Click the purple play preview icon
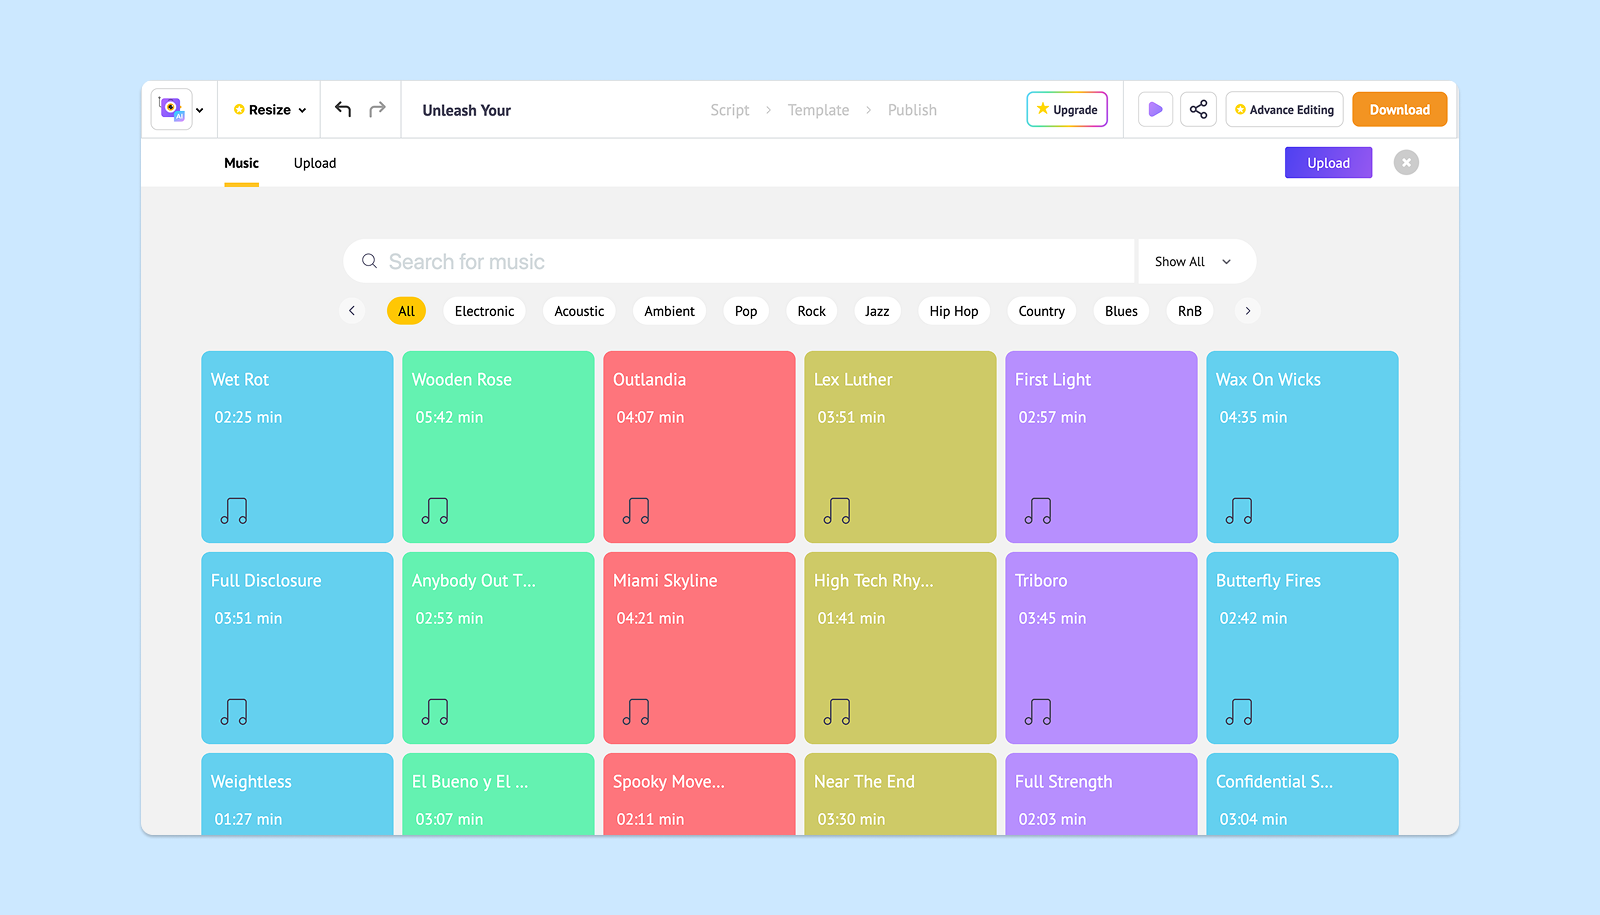The width and height of the screenshot is (1600, 915). tap(1155, 109)
